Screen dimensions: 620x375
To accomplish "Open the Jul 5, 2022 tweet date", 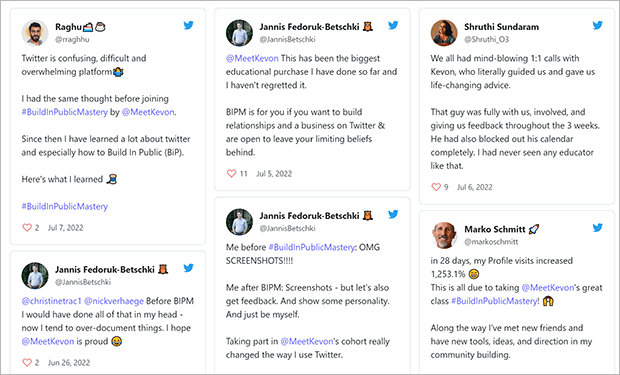I will (x=274, y=174).
